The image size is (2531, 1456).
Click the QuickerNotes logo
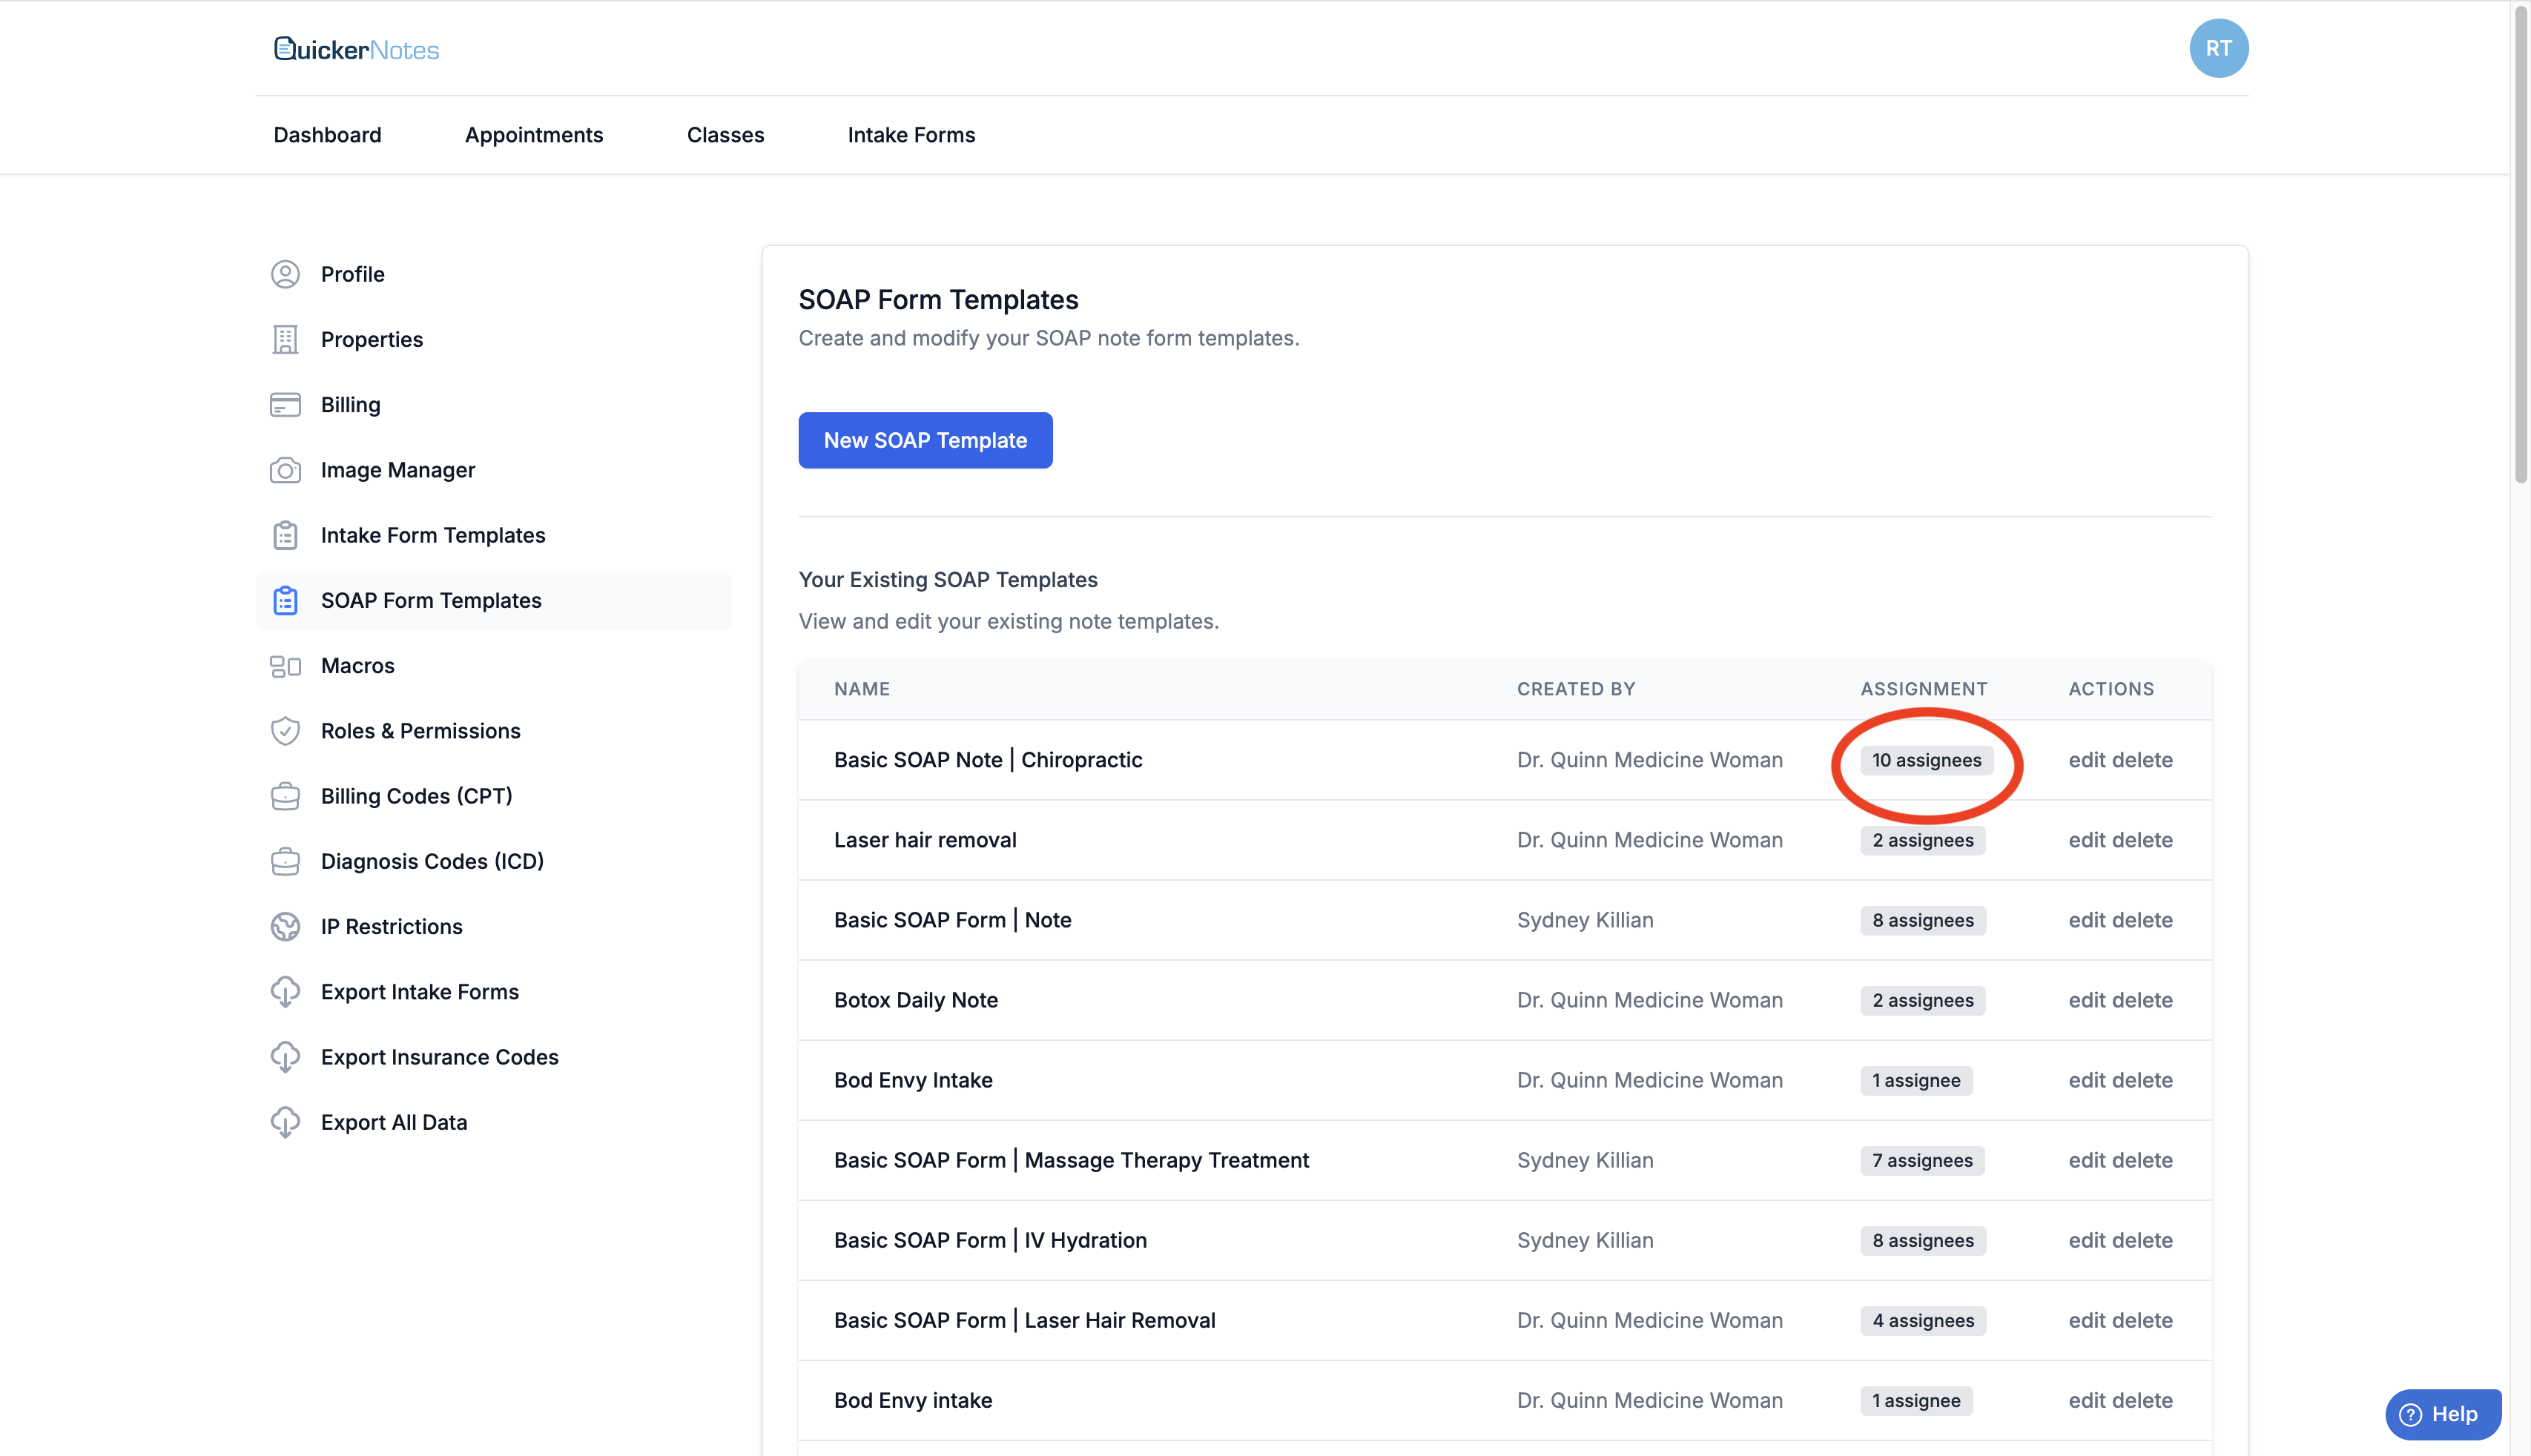pyautogui.click(x=356, y=49)
